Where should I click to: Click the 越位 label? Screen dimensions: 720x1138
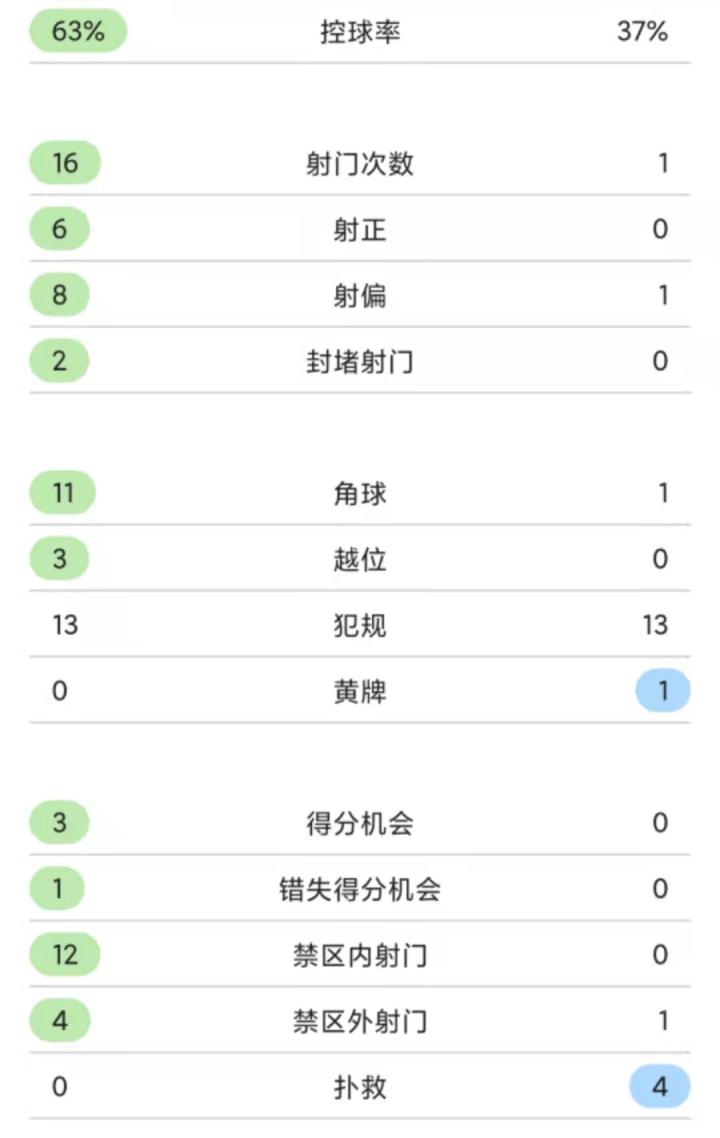360,560
